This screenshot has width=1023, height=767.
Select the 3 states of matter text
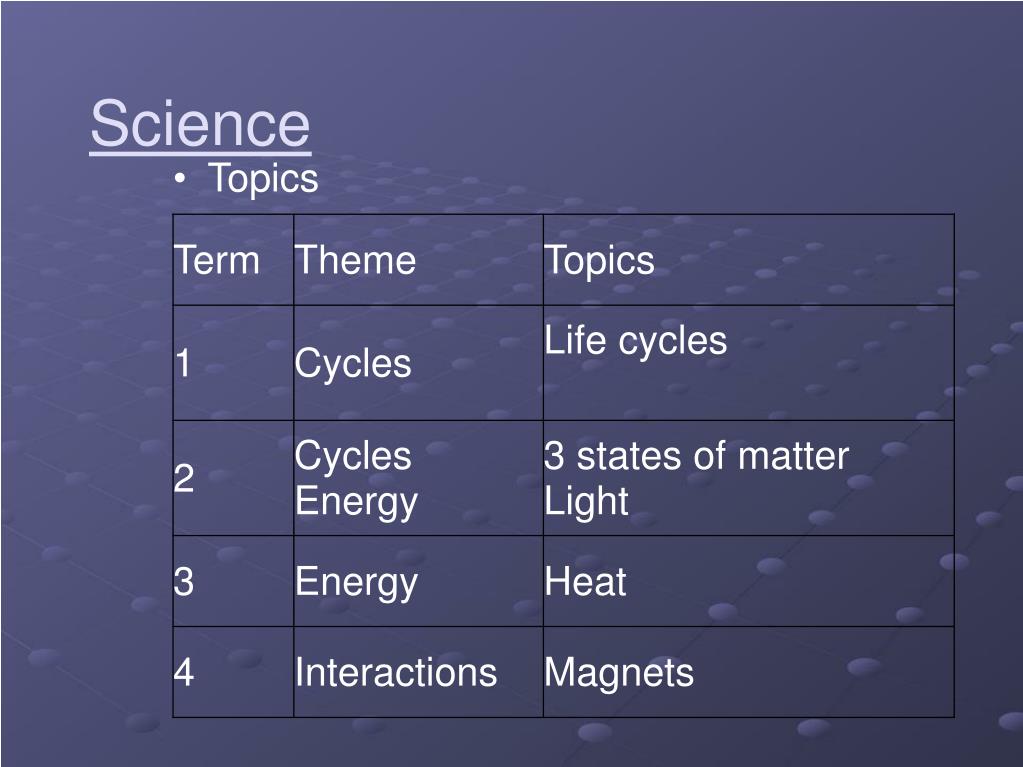[x=697, y=455]
